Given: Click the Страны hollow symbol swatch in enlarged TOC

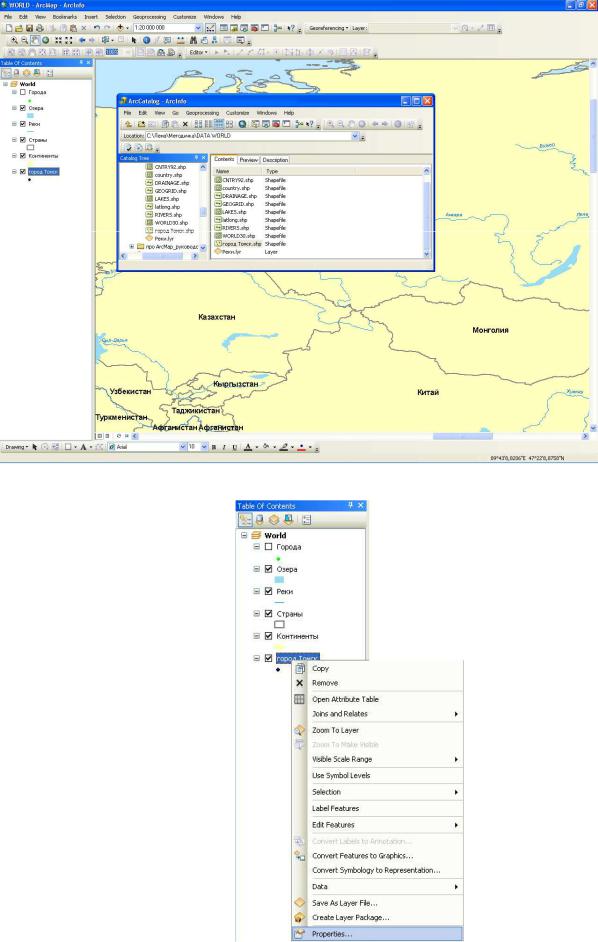Looking at the screenshot, I should coord(279,624).
